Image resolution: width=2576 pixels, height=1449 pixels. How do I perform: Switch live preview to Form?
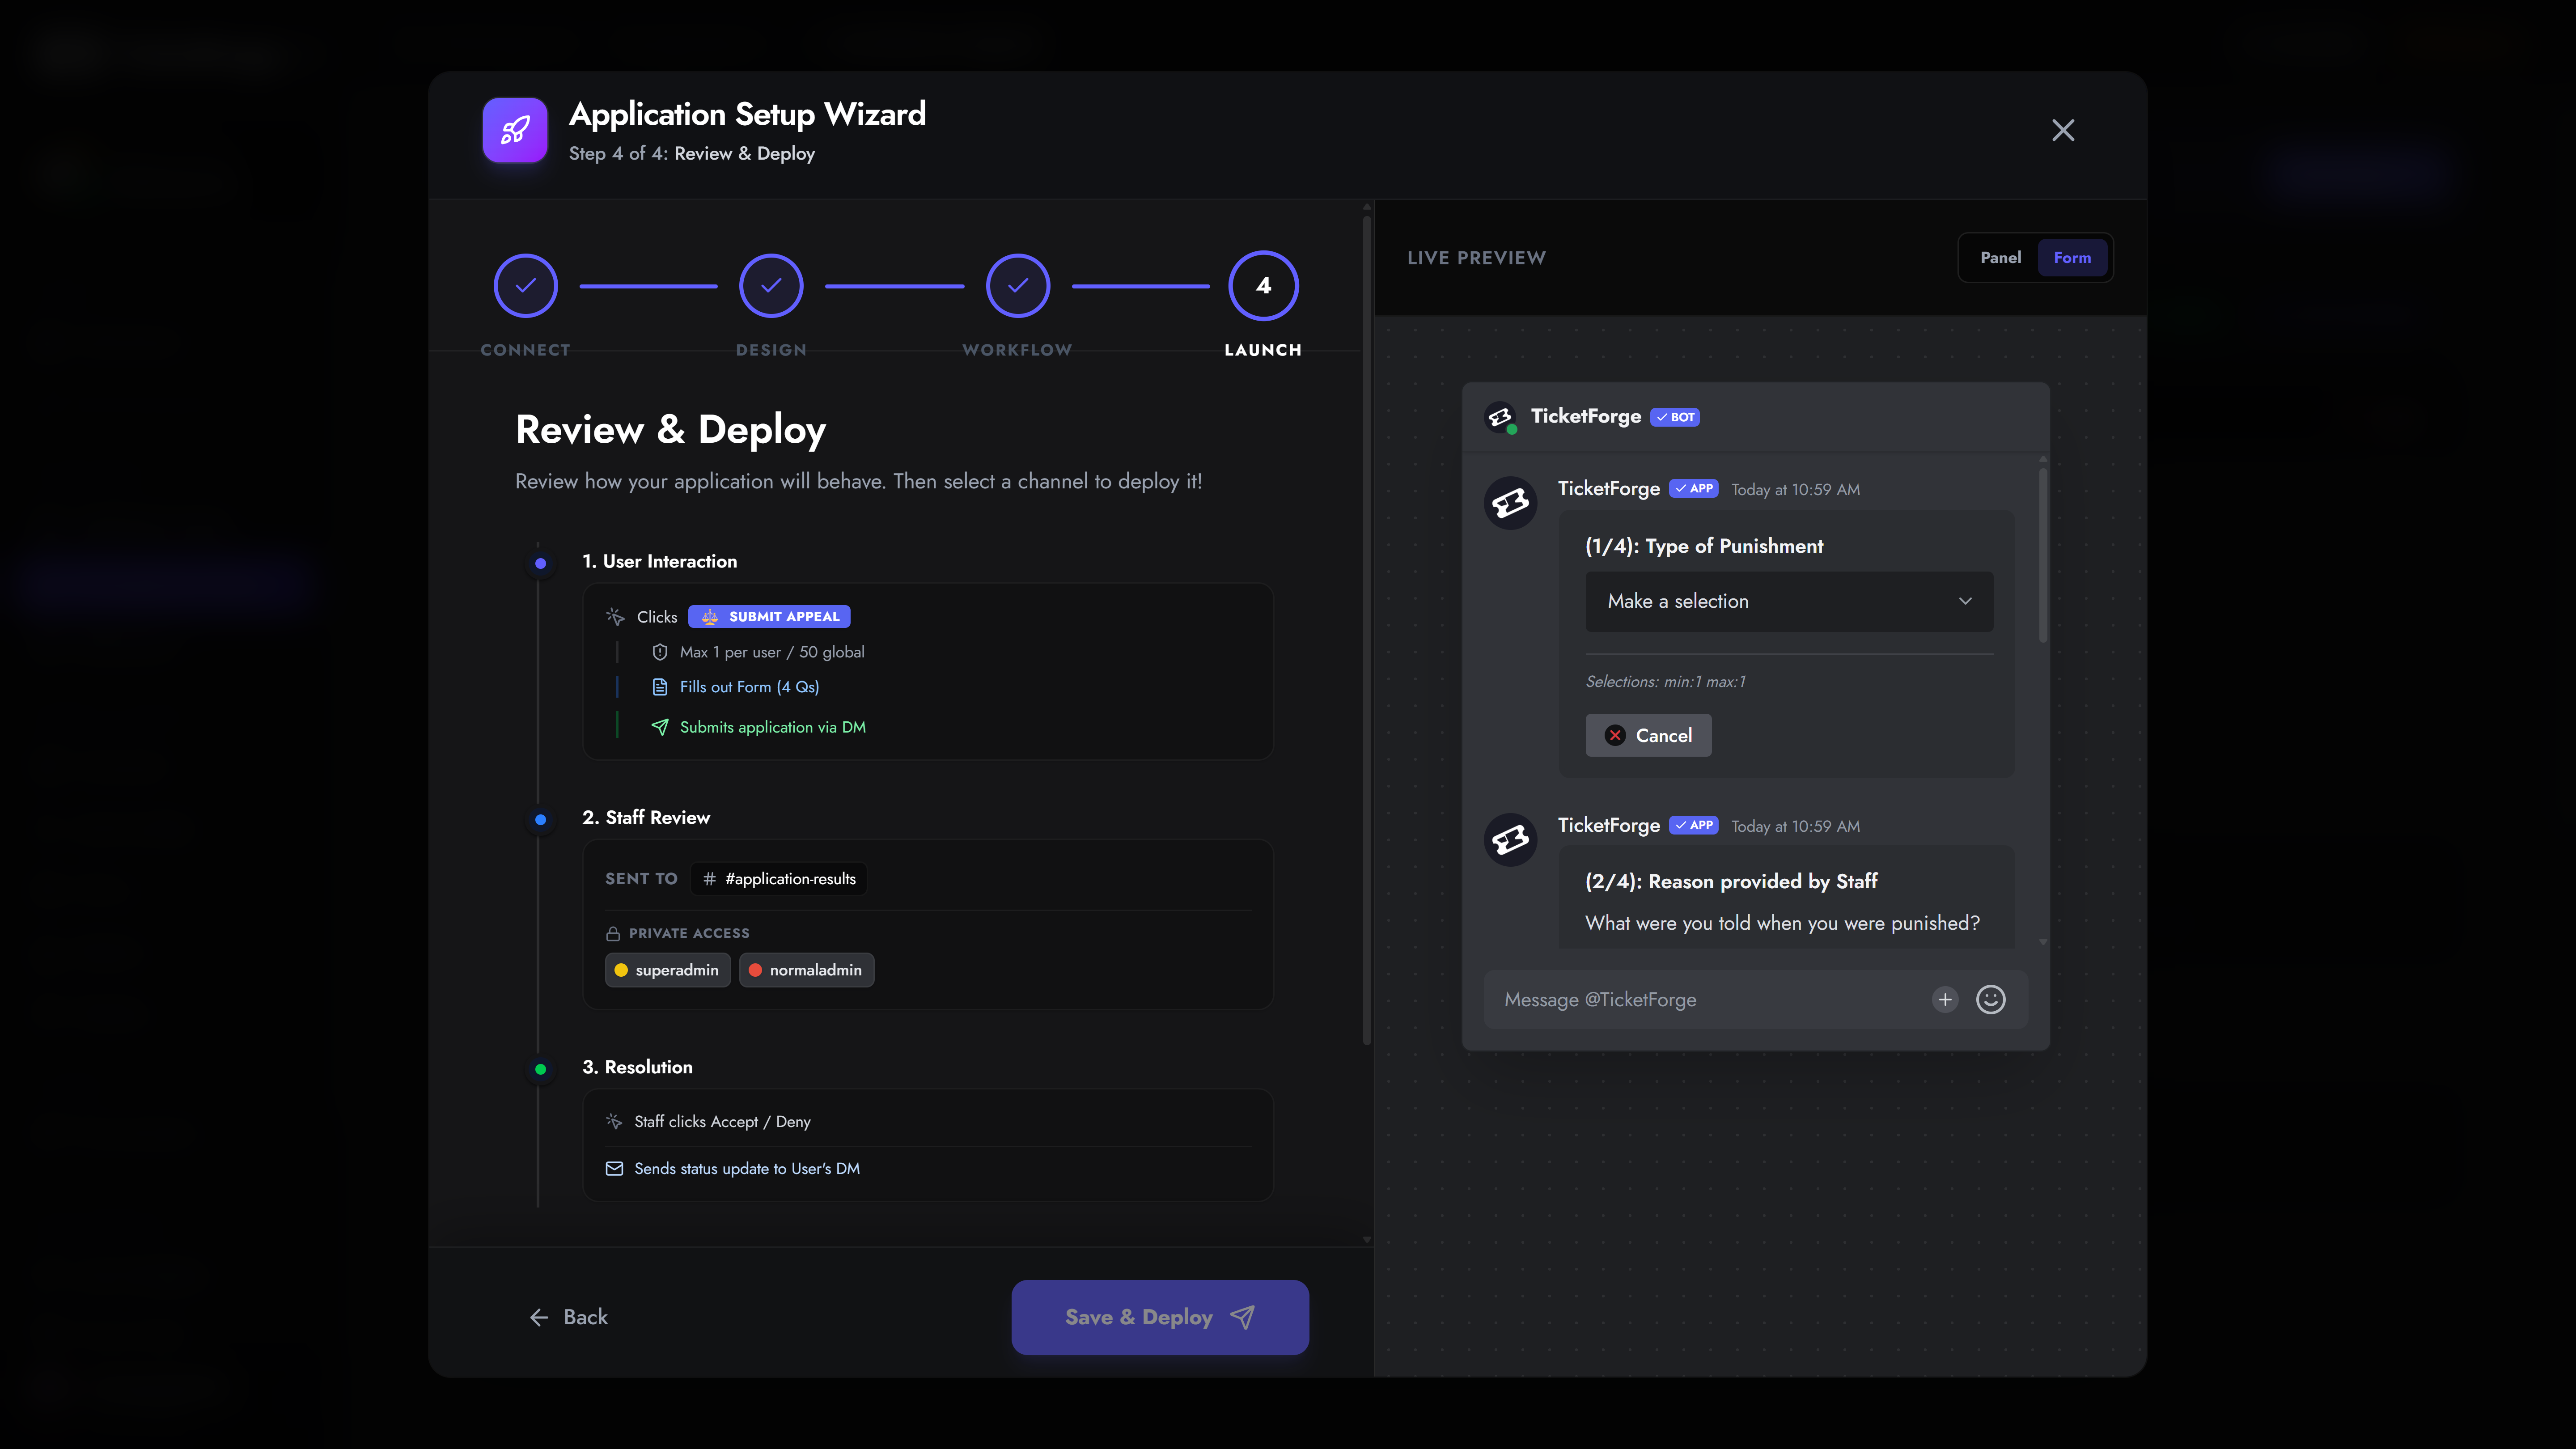(x=2072, y=258)
